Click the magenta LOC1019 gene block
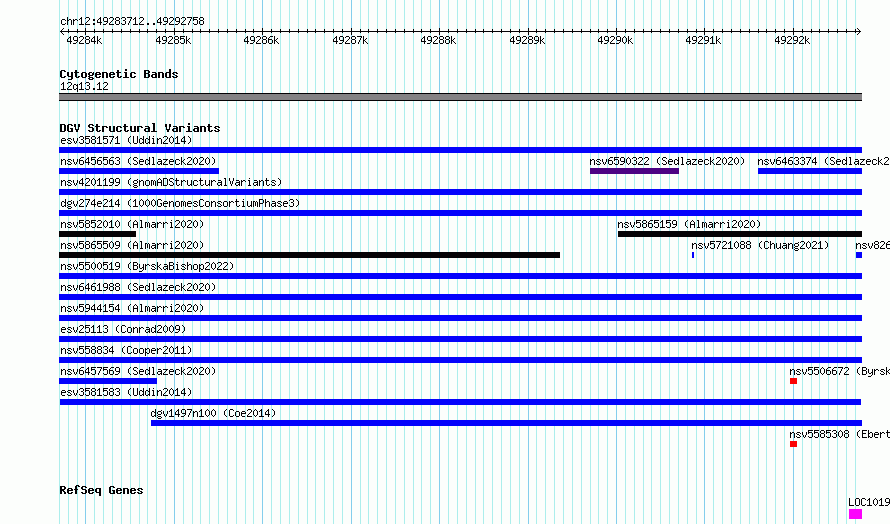The image size is (890, 524). [855, 514]
